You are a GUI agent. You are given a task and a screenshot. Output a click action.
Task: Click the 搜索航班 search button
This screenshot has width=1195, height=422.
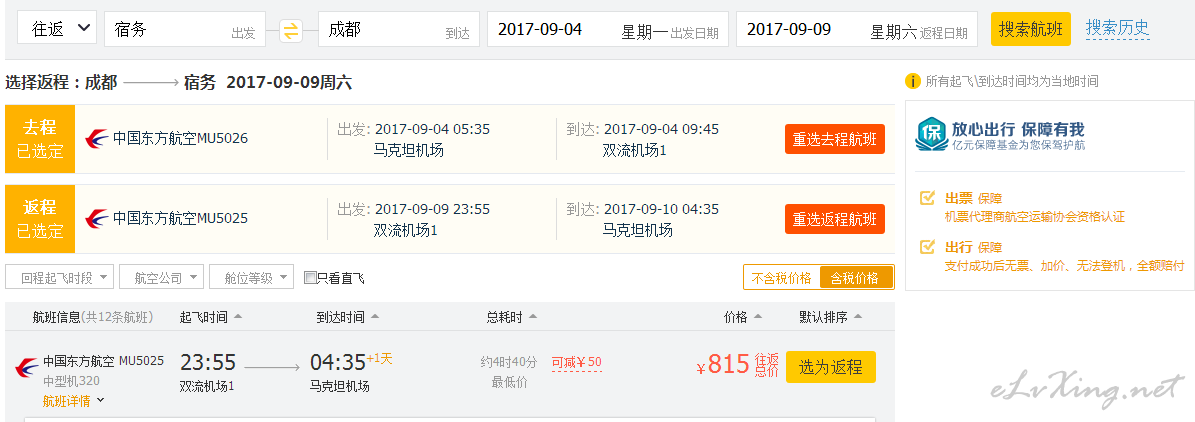point(1030,30)
